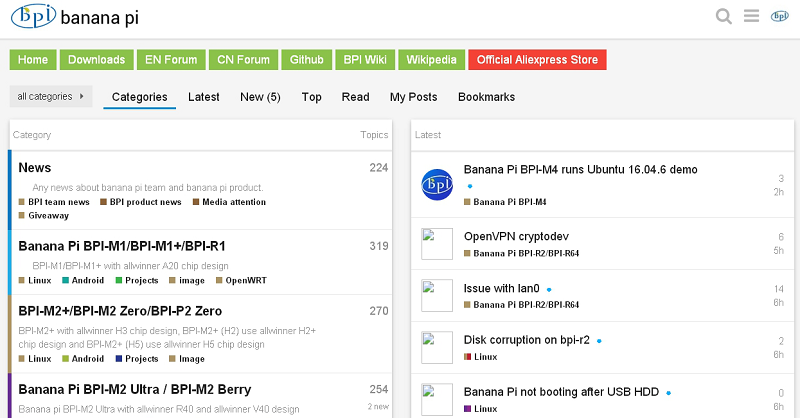Click the avatar beside Disk corruption topic
800x418 pixels.
point(437,348)
